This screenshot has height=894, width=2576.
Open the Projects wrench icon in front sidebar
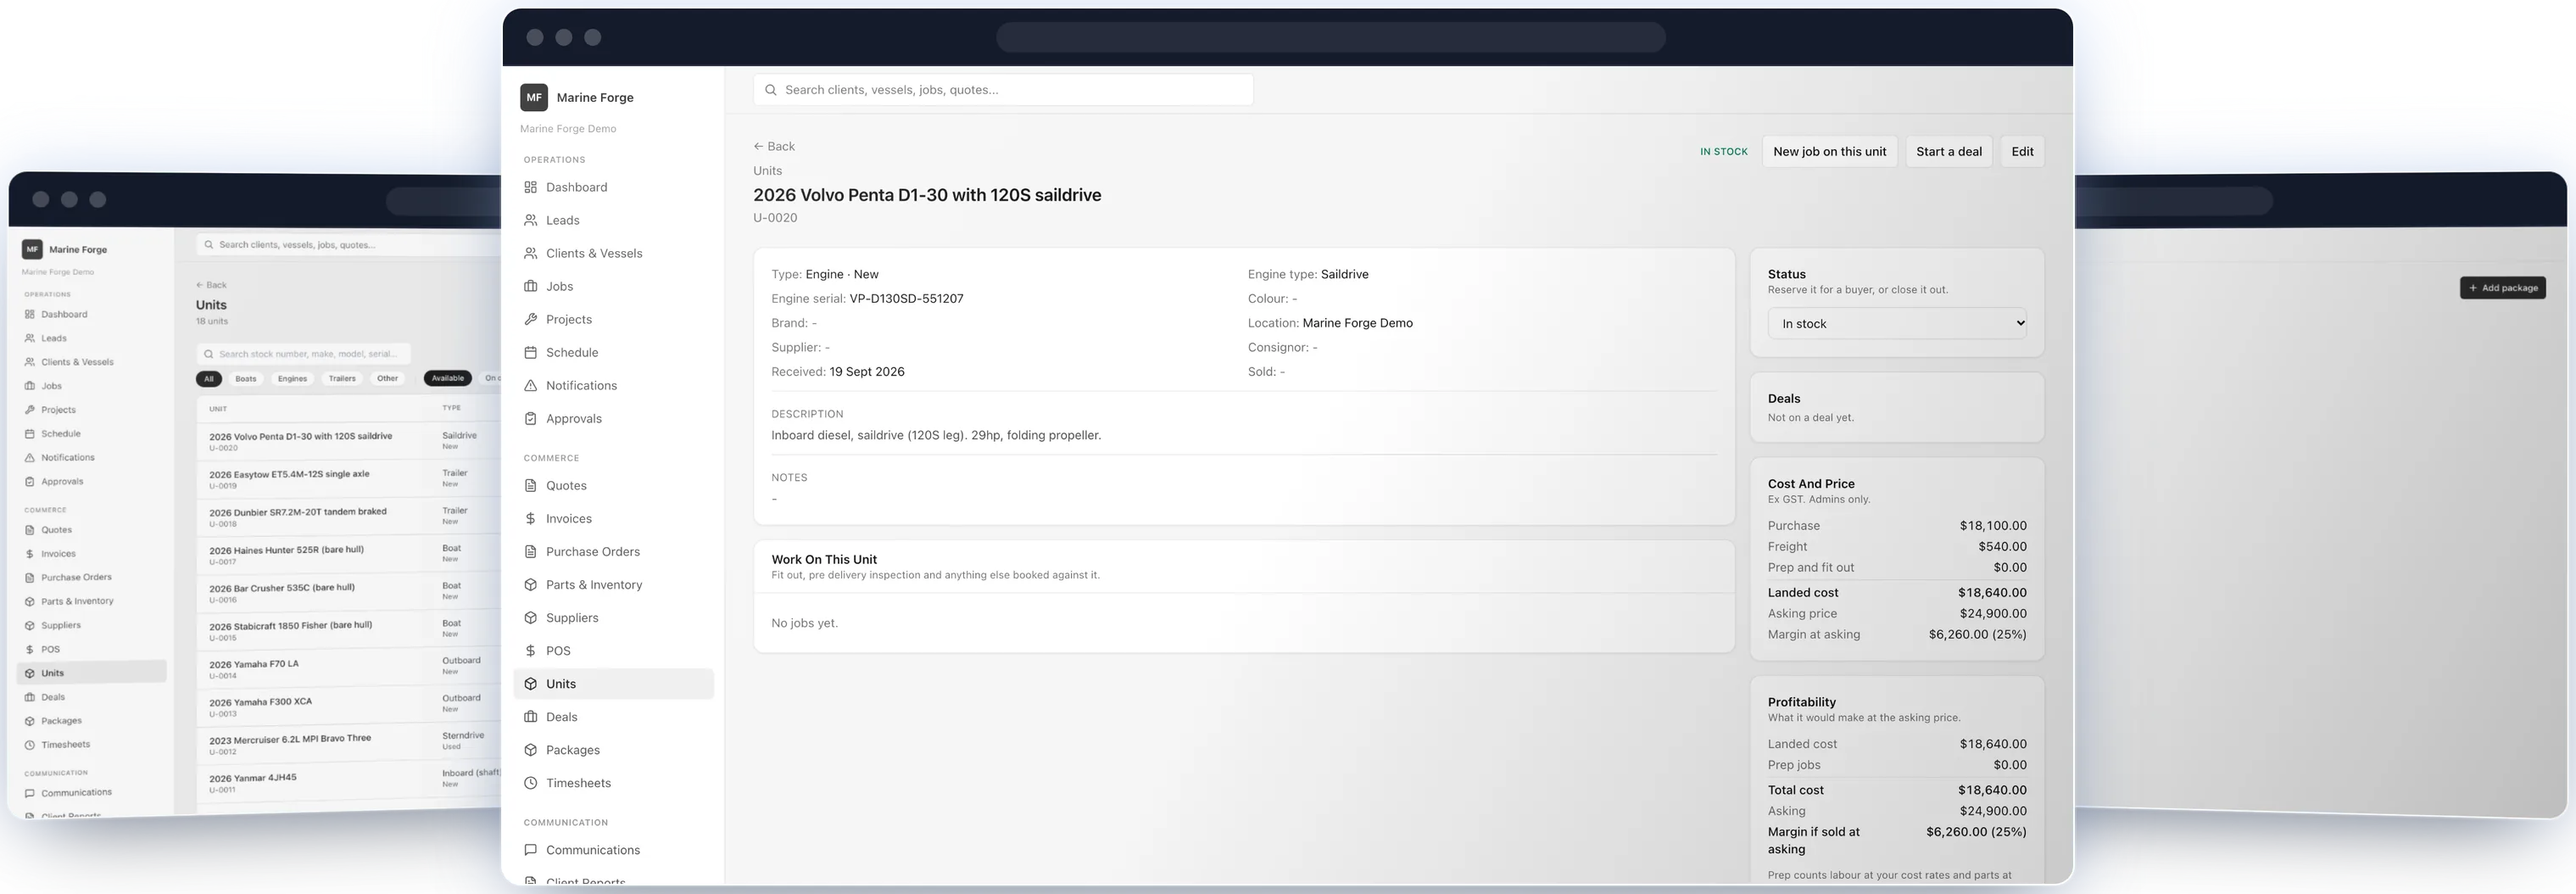click(531, 319)
